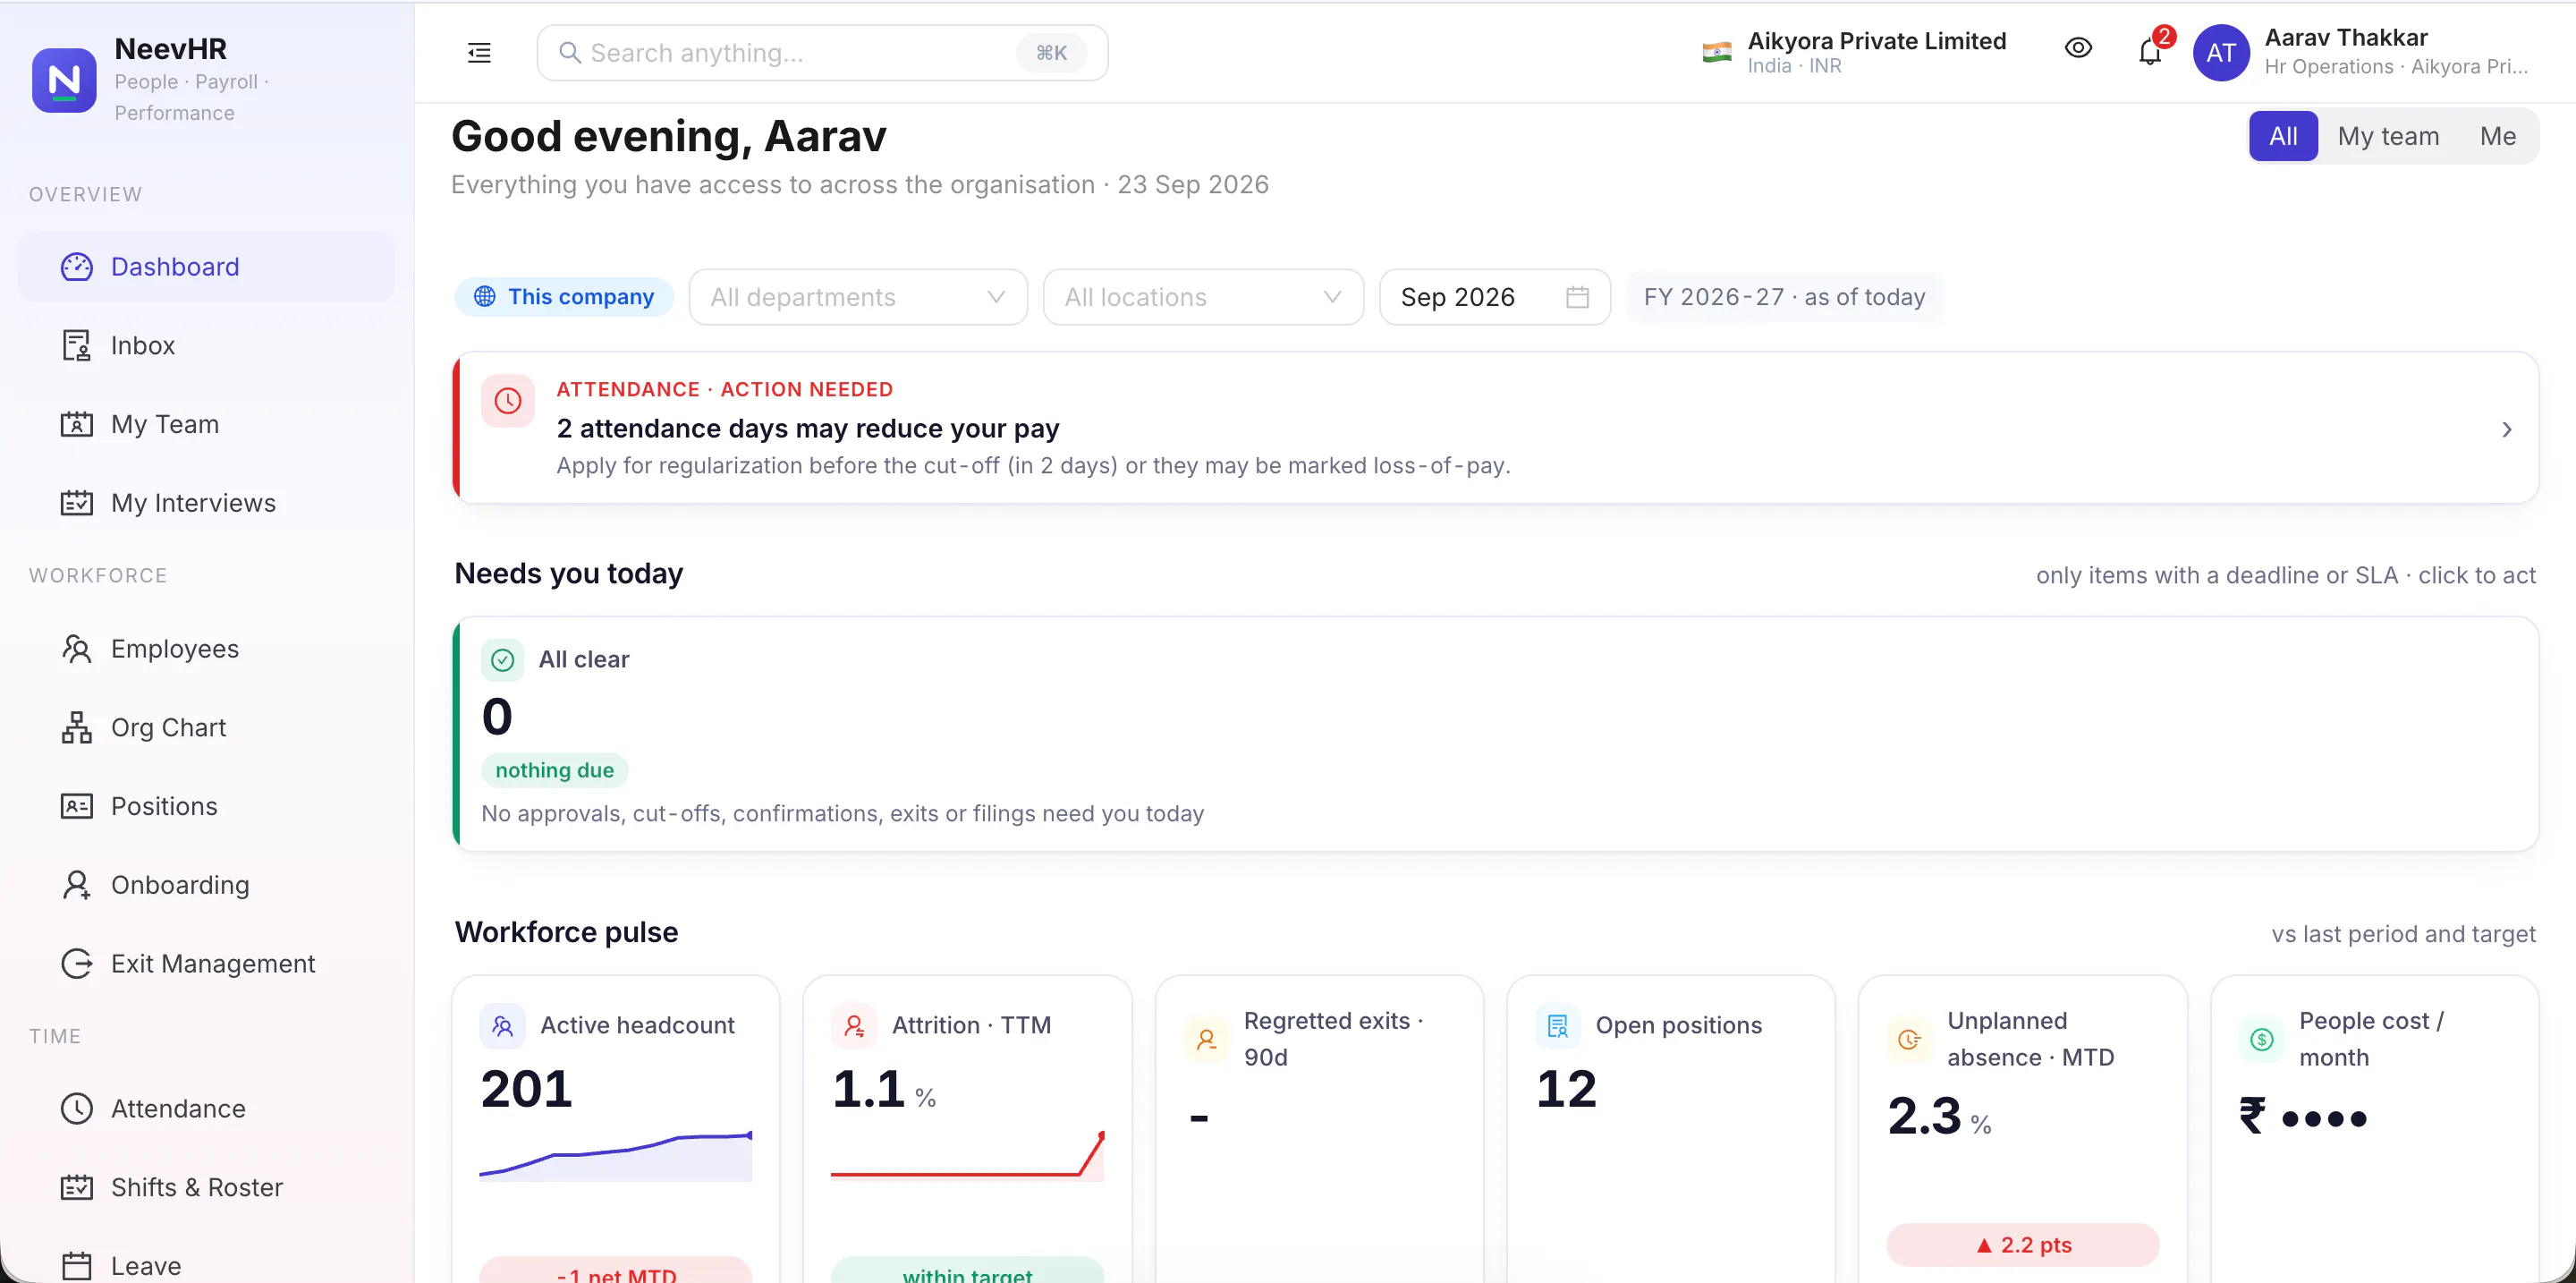Toggle visibility of sensitive values with eye icon

point(2078,48)
